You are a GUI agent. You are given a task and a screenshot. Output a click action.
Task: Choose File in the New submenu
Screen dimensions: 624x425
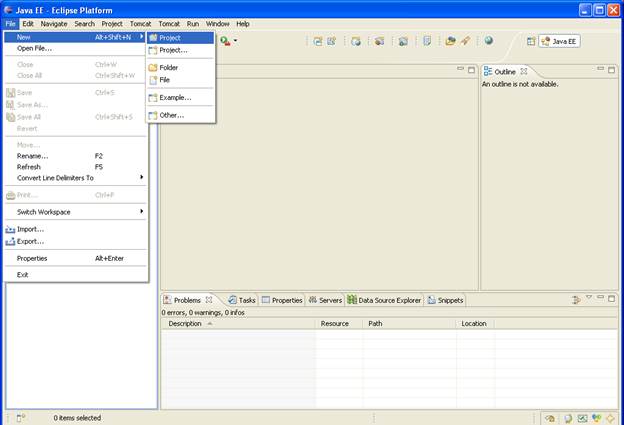coord(181,80)
